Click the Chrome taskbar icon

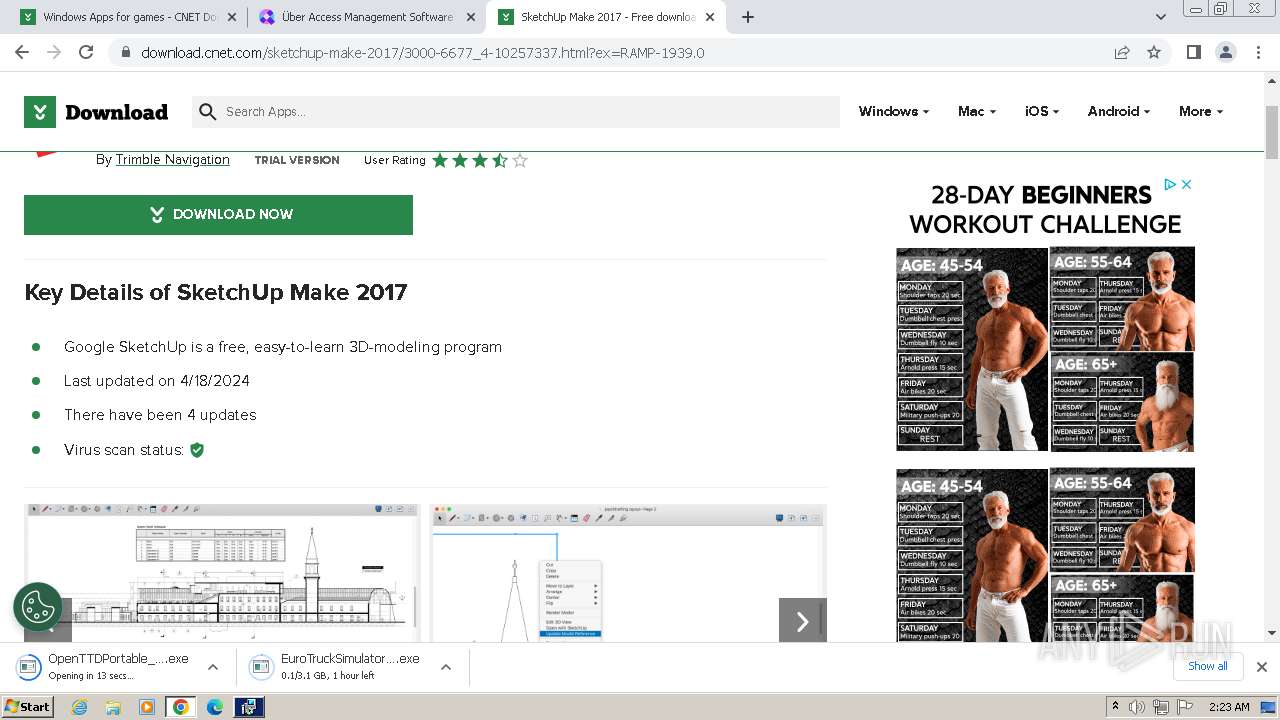(x=181, y=707)
